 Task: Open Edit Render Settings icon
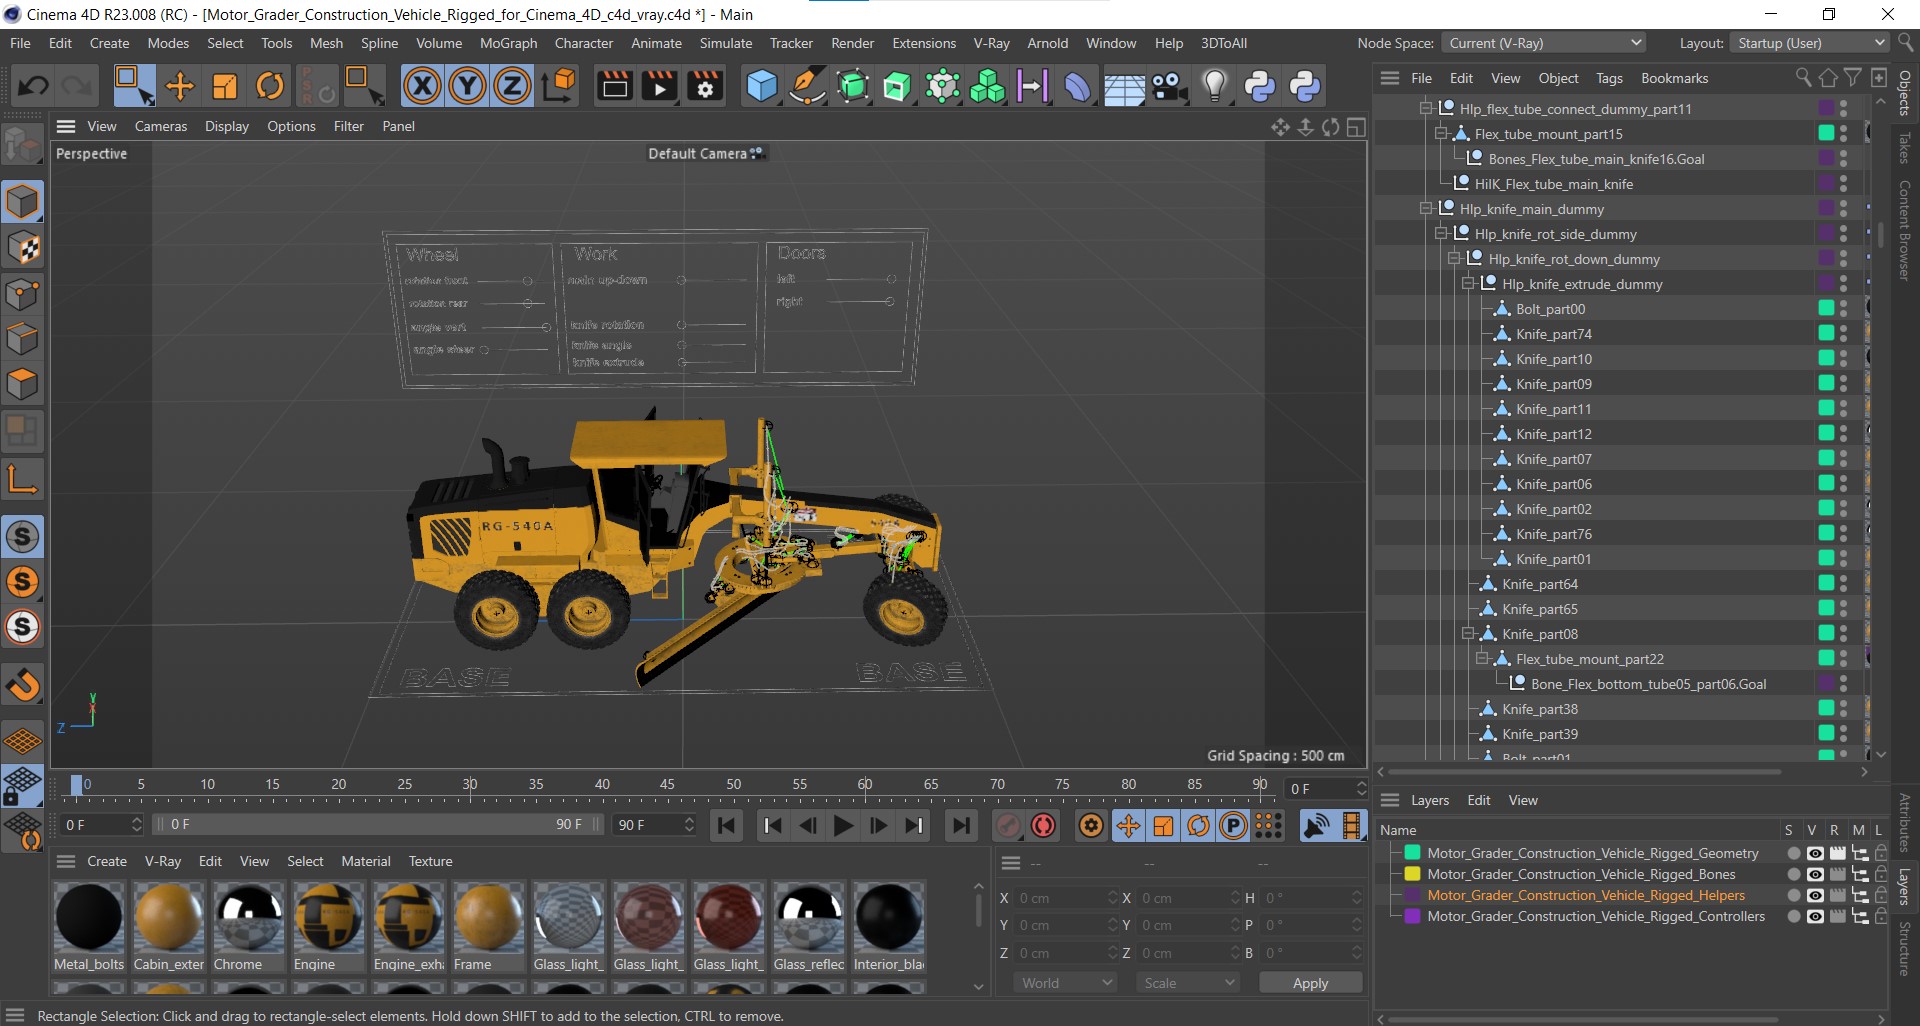704,86
